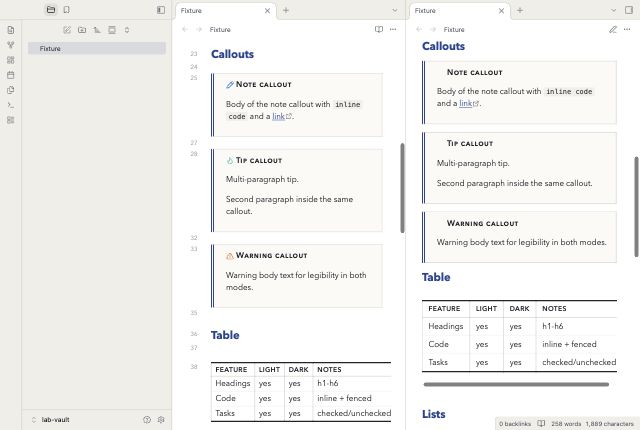Create a new folder in file explorer
The height and width of the screenshot is (430, 640).
pyautogui.click(x=82, y=30)
